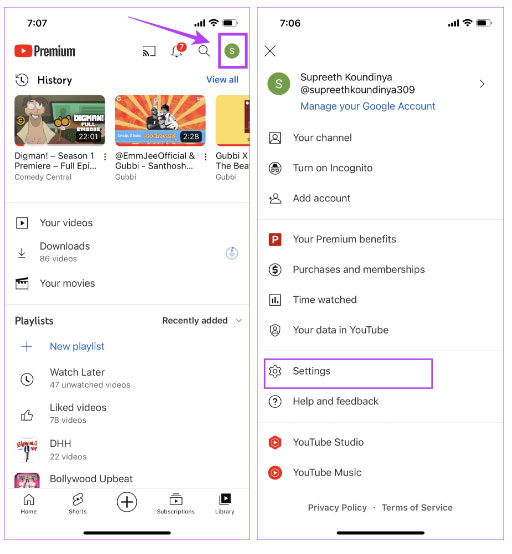Tap the Downloads sync status icon
This screenshot has height=554, width=512.
(x=232, y=253)
